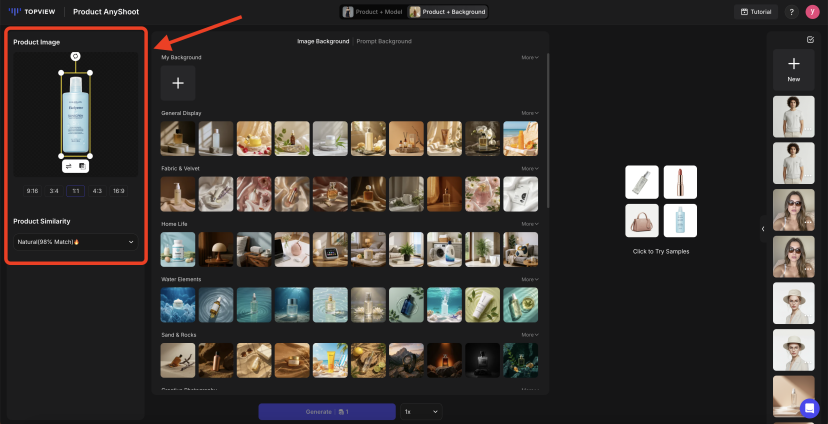Collapse the right history panel arrow
828x424 pixels.
coord(763,229)
